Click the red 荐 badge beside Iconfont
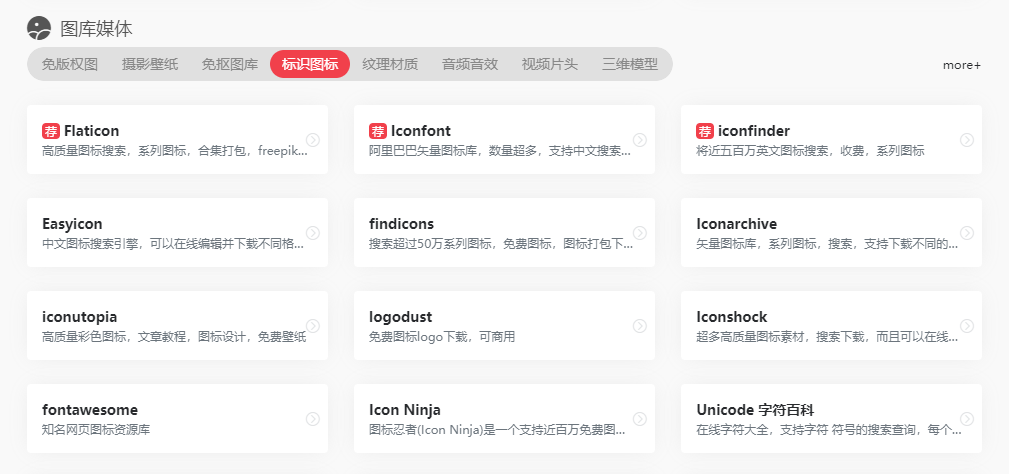The width and height of the screenshot is (1009, 474). 378,131
